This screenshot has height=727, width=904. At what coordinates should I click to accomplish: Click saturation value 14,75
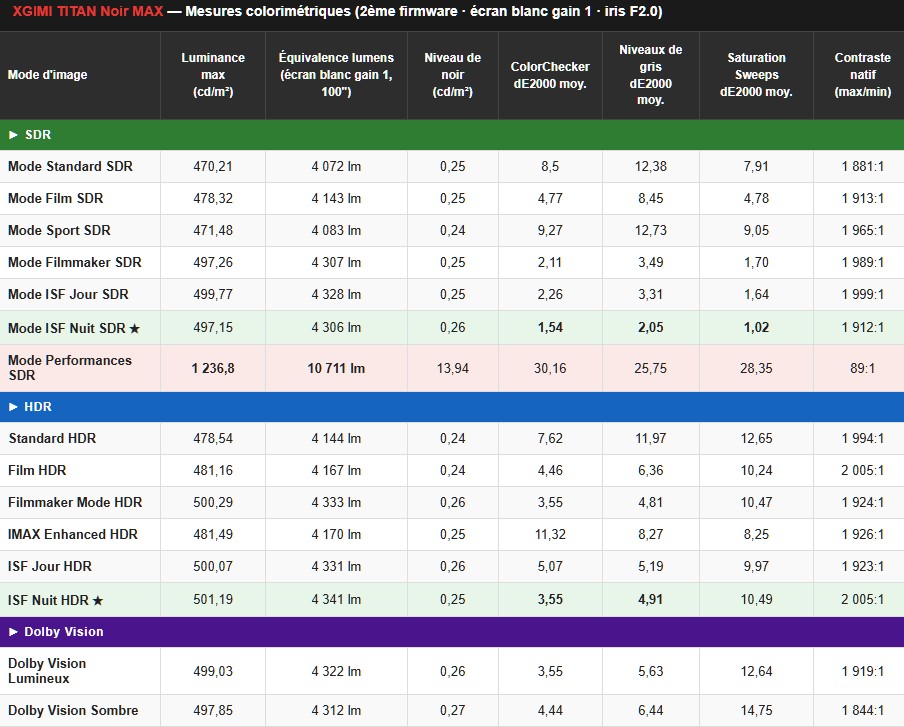(x=756, y=711)
